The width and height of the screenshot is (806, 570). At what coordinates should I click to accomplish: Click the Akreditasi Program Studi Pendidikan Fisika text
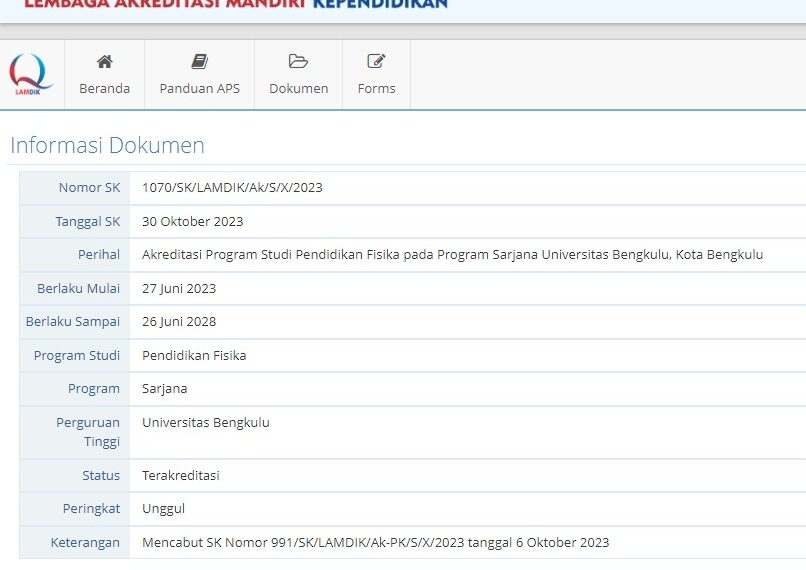(x=452, y=254)
